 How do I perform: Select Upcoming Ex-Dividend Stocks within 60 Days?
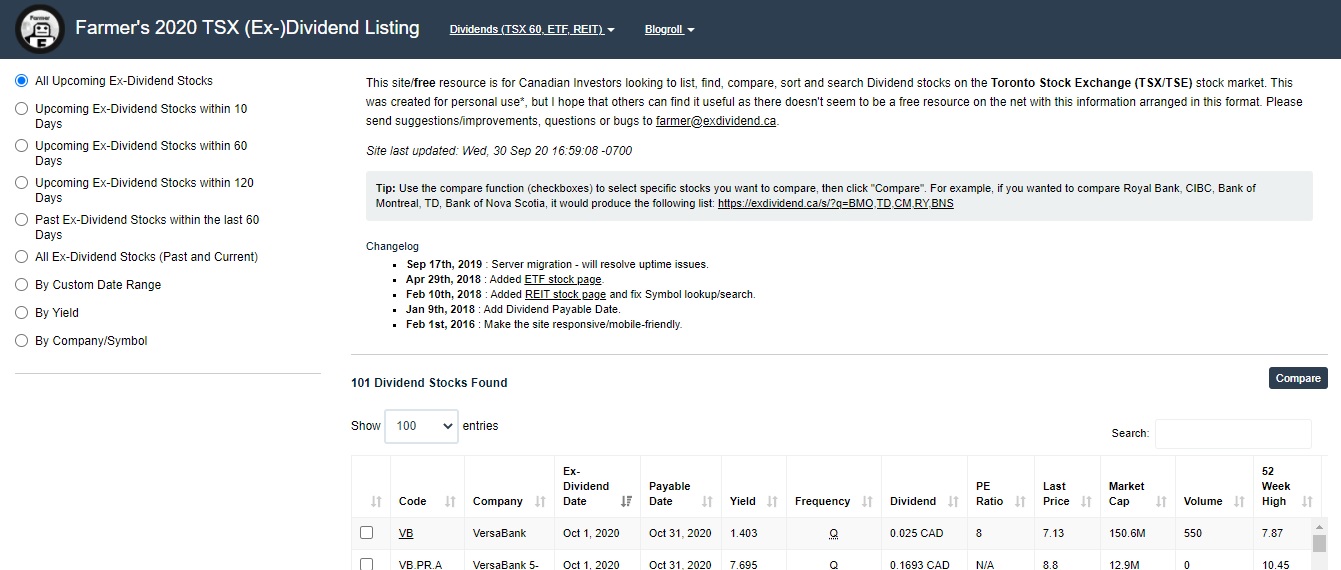[22, 146]
